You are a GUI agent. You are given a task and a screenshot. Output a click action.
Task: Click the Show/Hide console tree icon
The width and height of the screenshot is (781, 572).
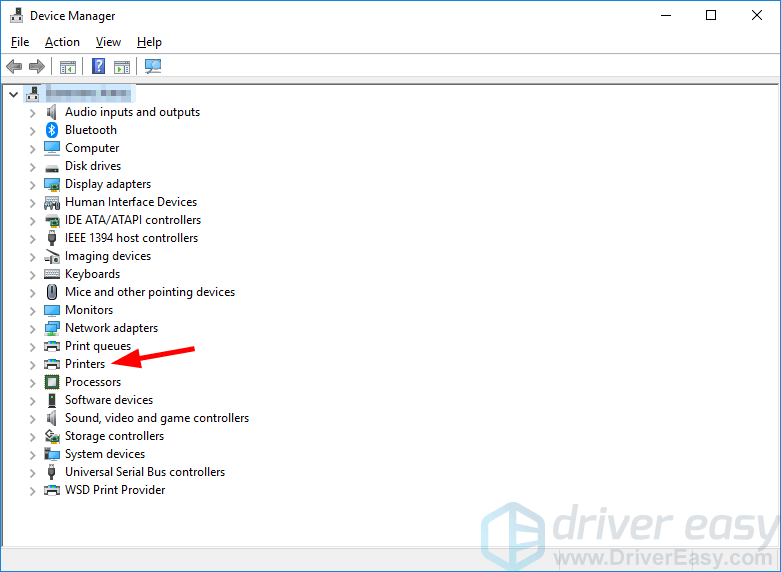[x=68, y=67]
